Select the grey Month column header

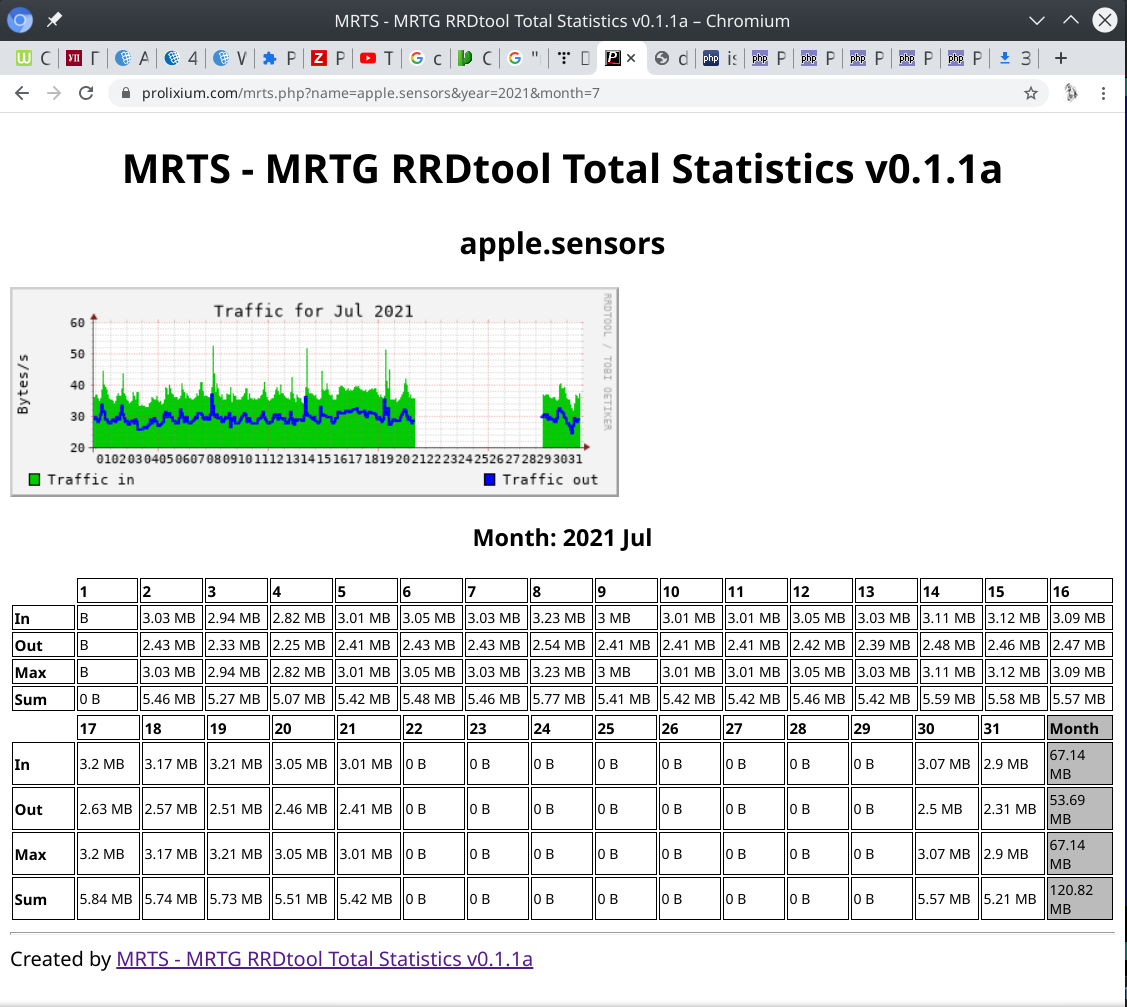[x=1080, y=728]
